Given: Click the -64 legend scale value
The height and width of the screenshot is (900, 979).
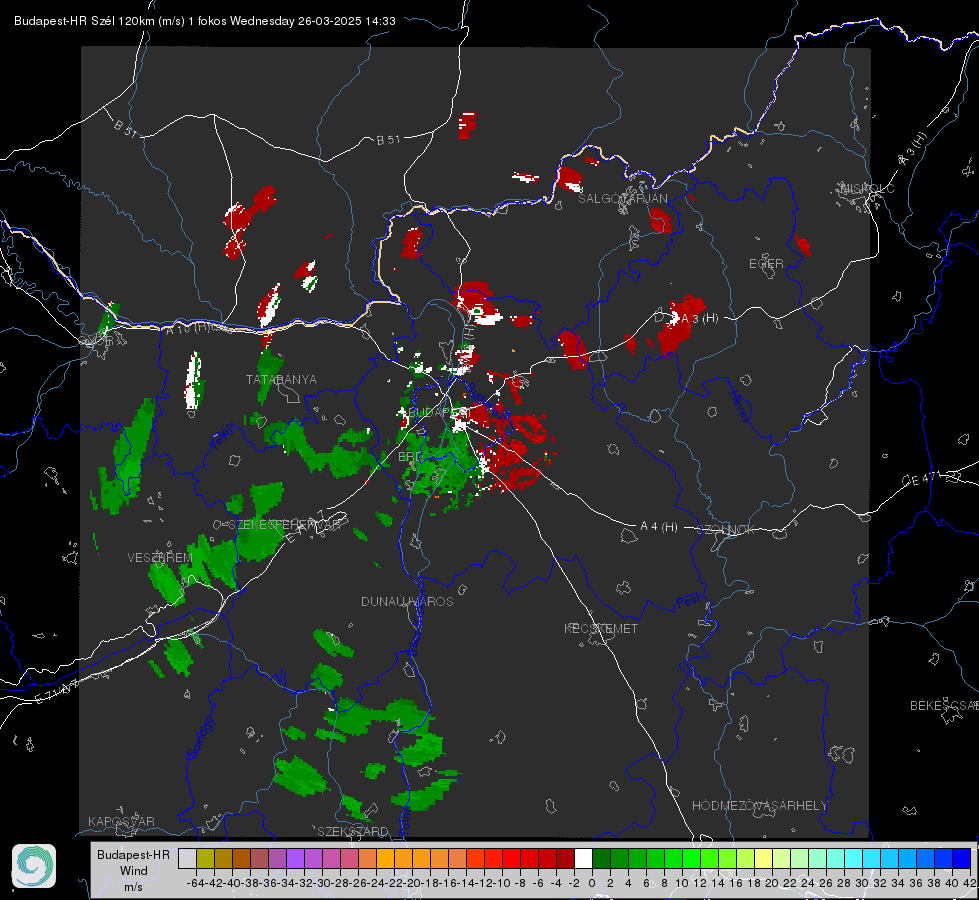Looking at the screenshot, I should (196, 883).
